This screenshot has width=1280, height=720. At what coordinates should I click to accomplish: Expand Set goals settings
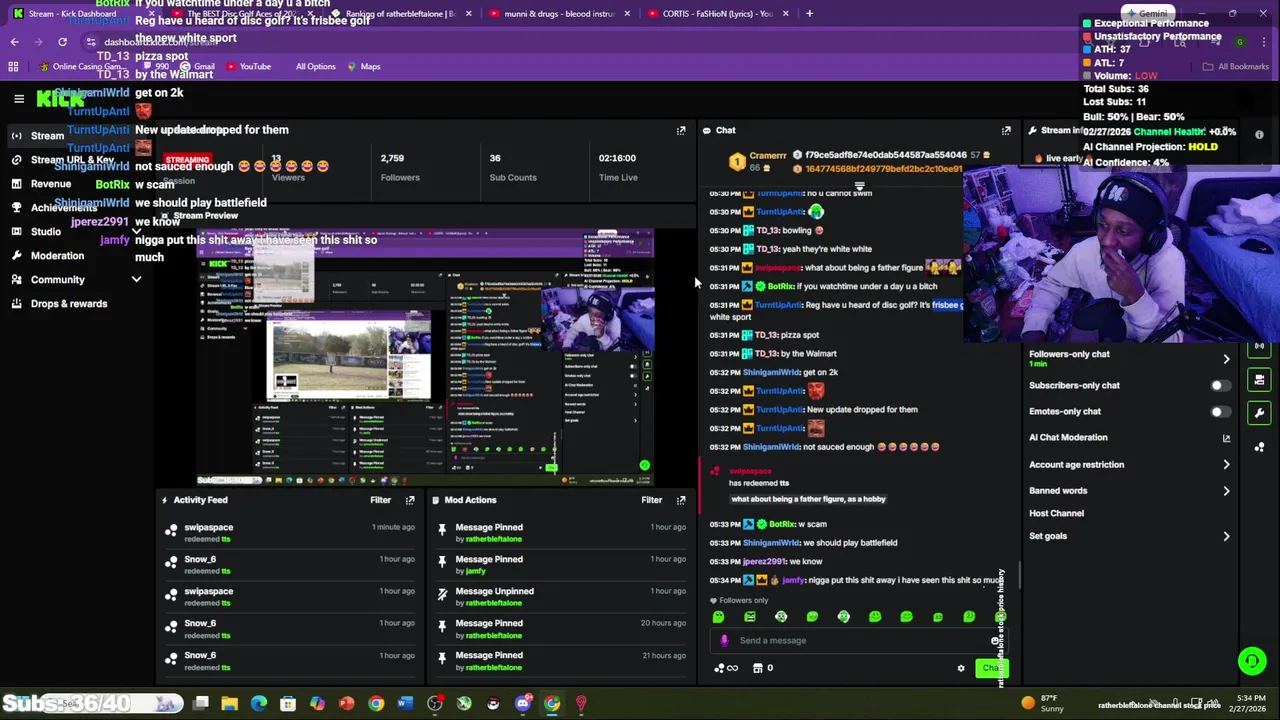1226,536
